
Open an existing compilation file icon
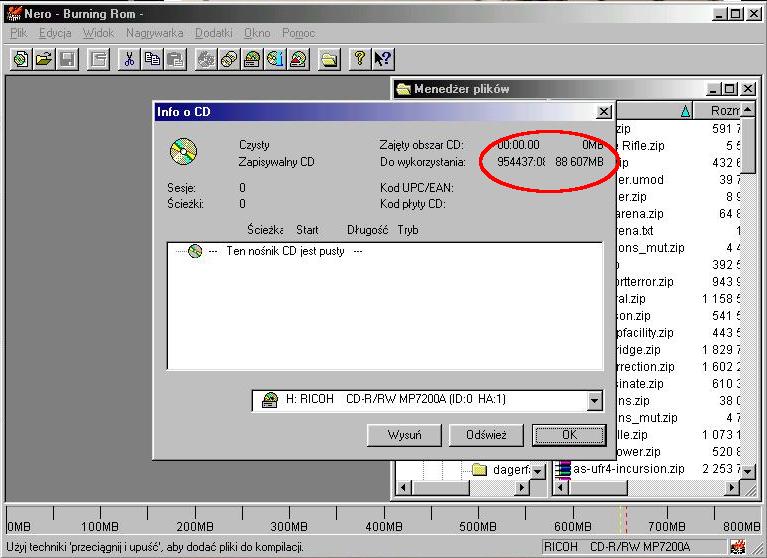pos(44,60)
